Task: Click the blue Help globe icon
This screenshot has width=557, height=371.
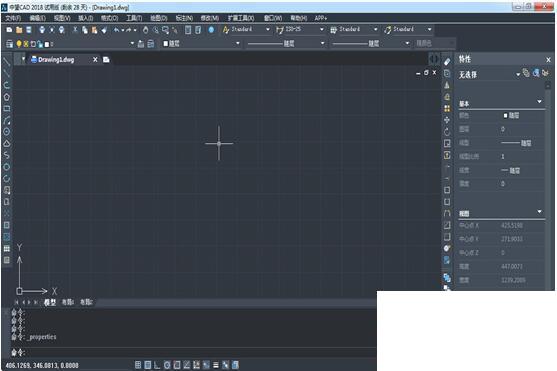Action: point(211,30)
